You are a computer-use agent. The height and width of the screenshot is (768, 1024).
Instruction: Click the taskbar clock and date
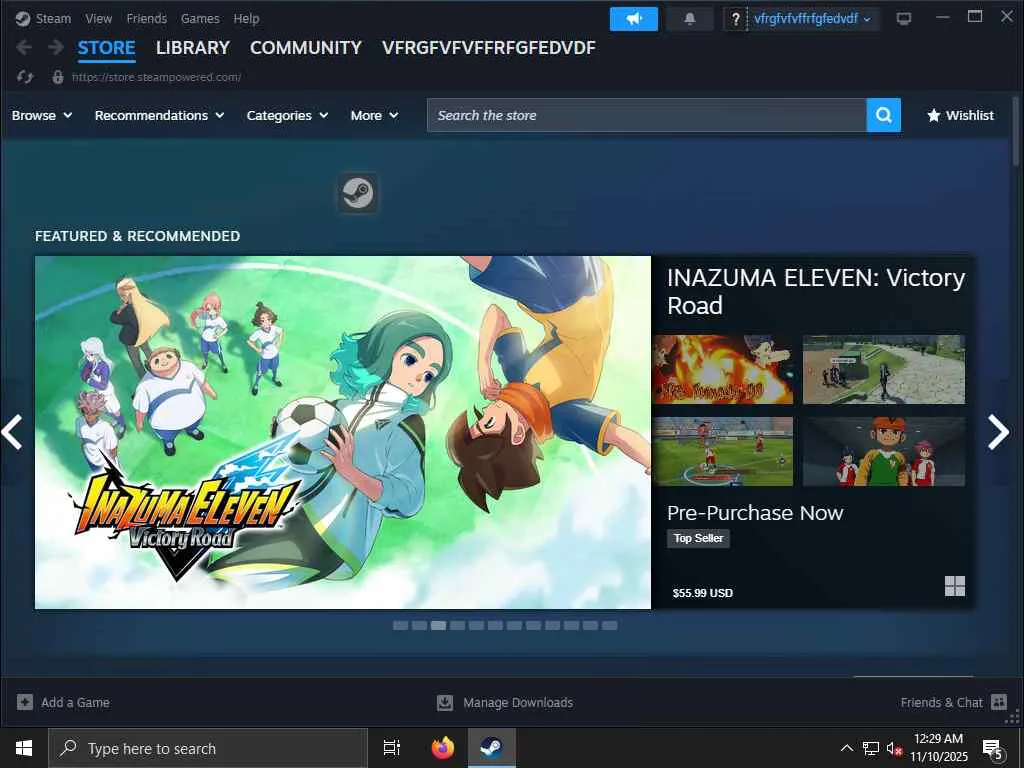pyautogui.click(x=938, y=748)
